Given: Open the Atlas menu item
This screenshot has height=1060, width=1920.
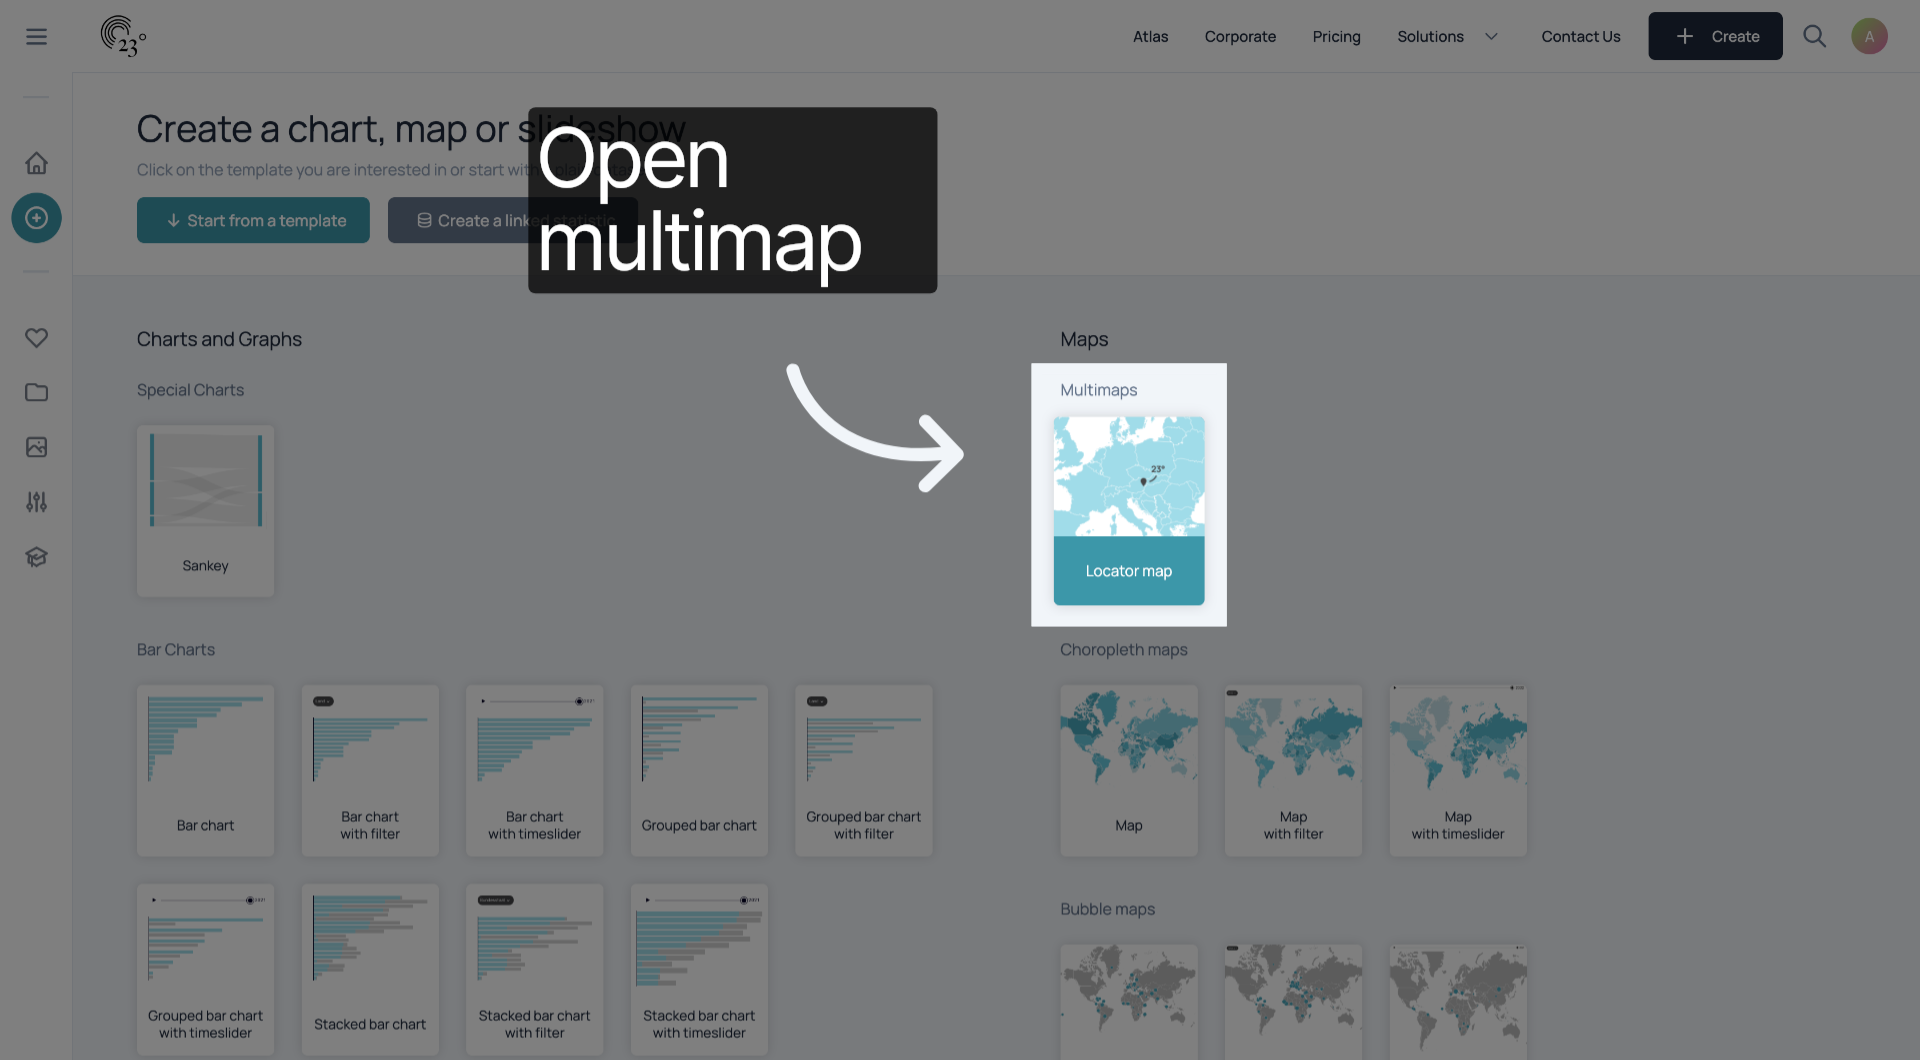Looking at the screenshot, I should click(1150, 36).
